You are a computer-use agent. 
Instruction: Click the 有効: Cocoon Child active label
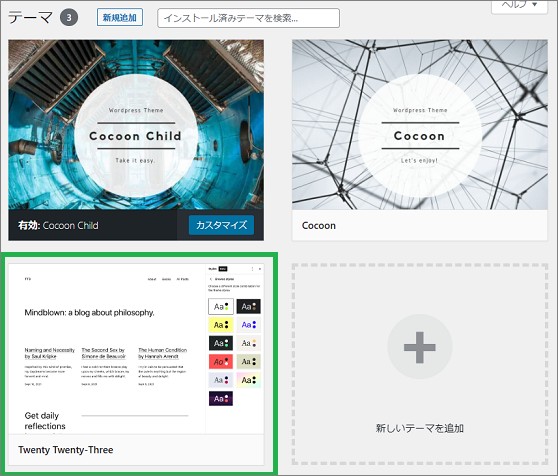point(58,226)
